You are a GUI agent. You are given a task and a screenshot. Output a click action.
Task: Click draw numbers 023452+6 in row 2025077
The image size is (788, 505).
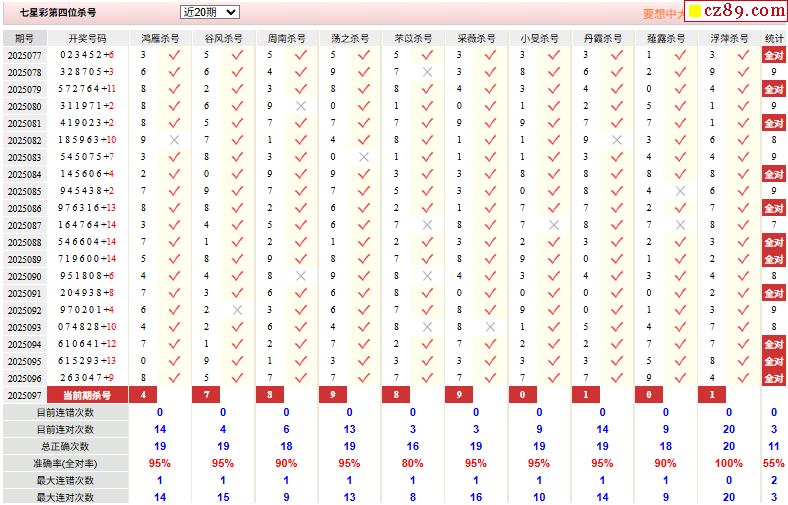(87, 55)
